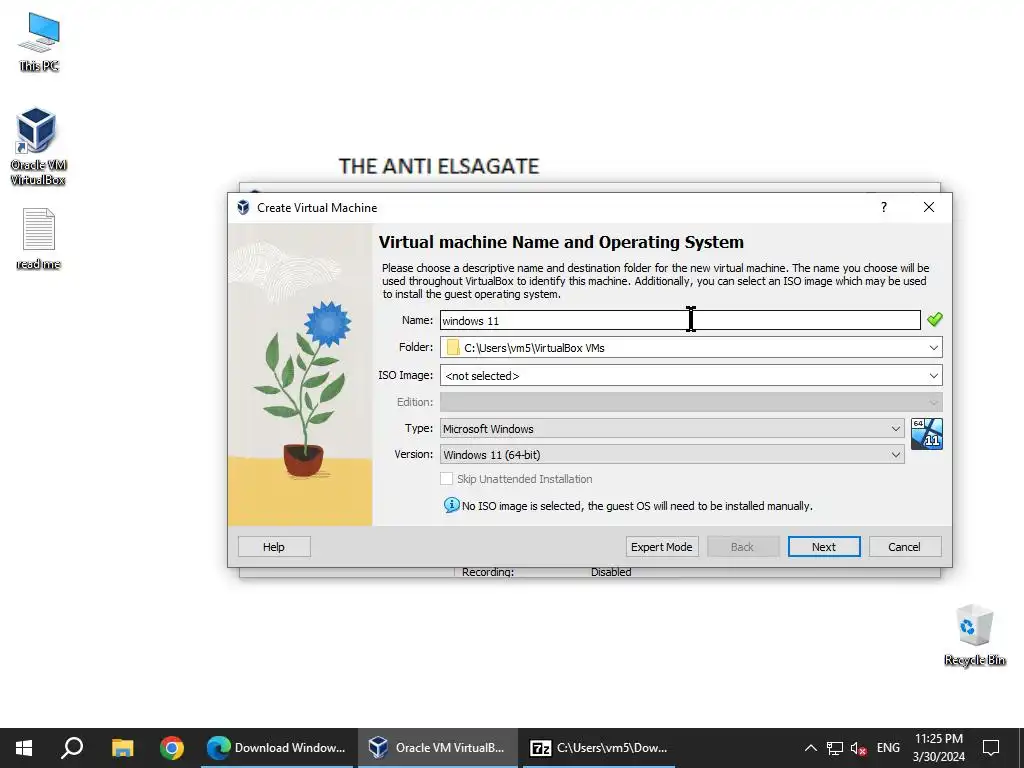Expand the Folder dropdown
This screenshot has height=768, width=1024.
tap(933, 347)
